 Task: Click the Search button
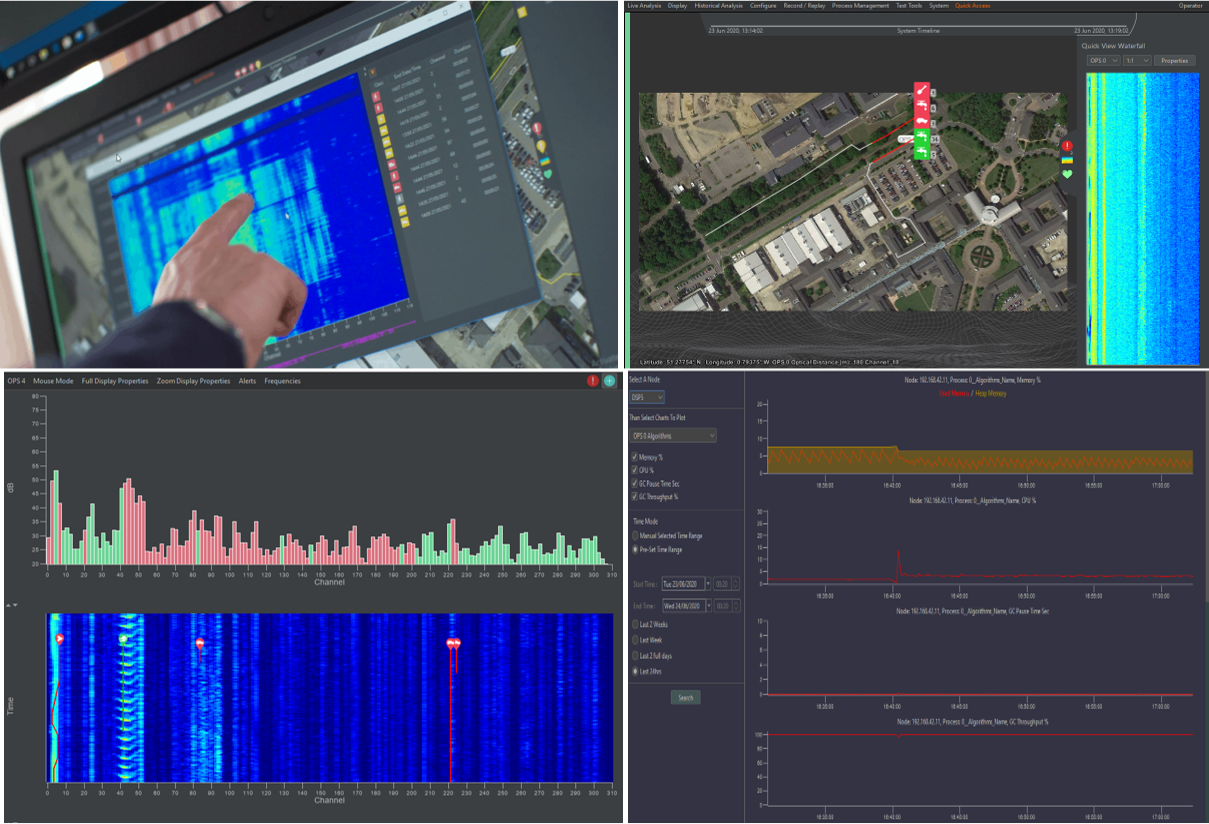[x=685, y=698]
